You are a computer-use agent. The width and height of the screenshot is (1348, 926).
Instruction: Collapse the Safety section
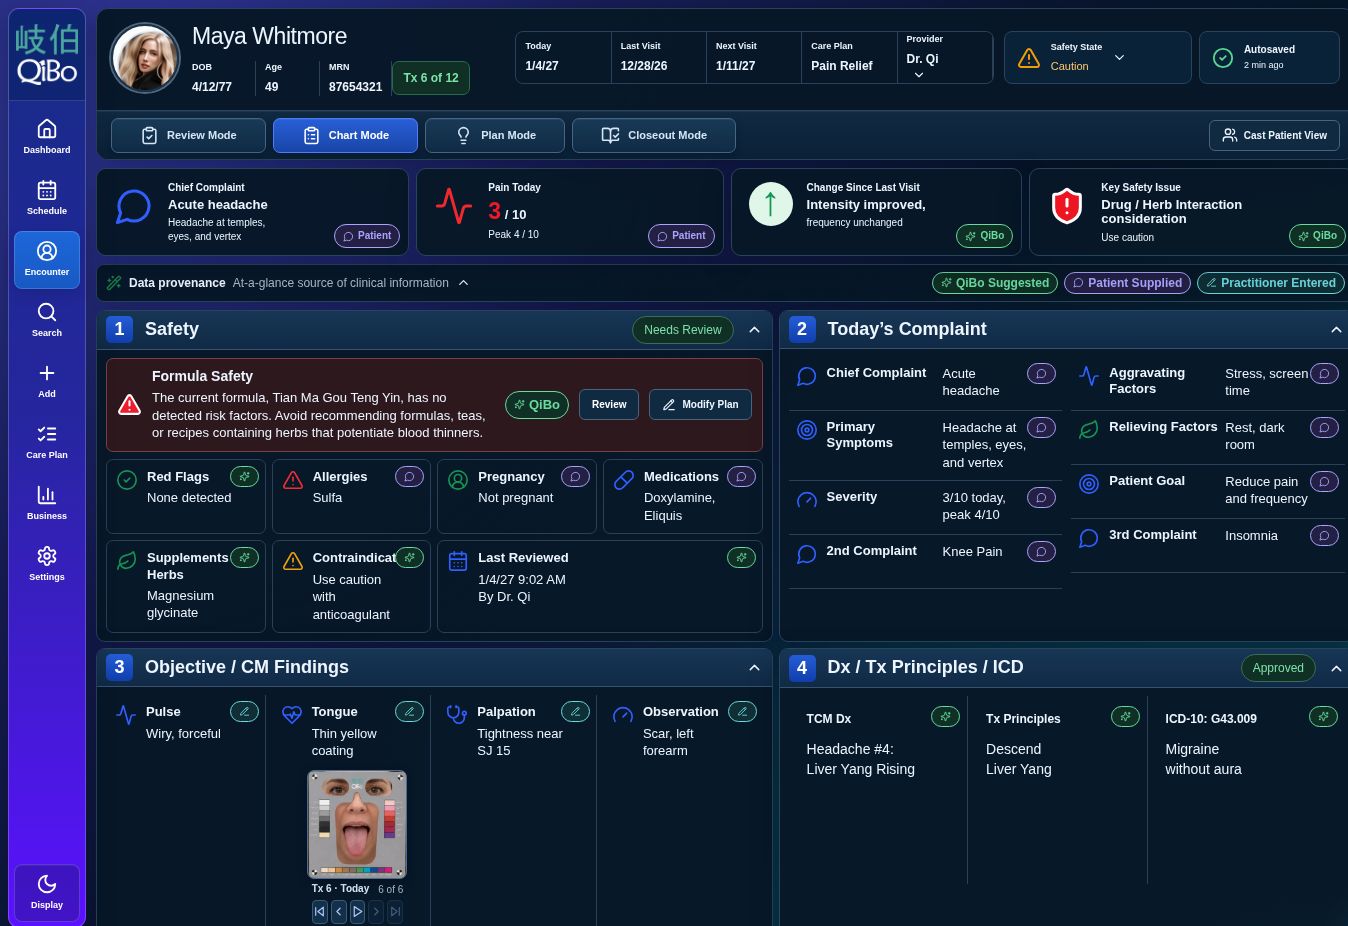tap(754, 329)
